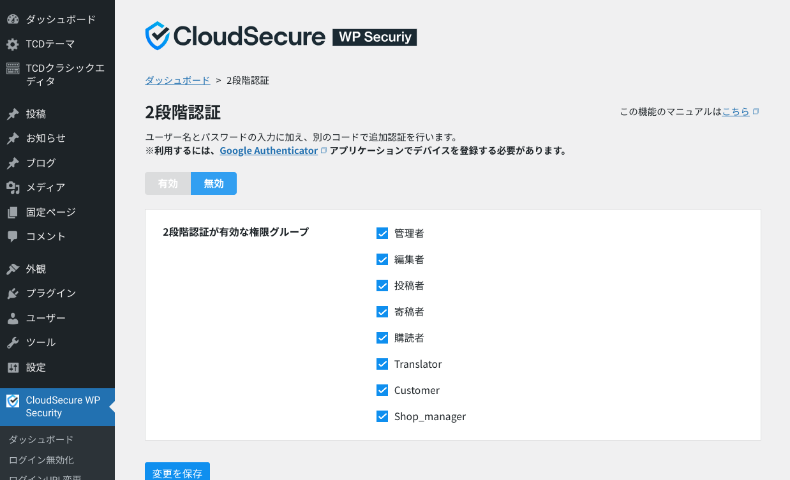
Task: Click the pages icon beside 固定ページ
Action: [x=13, y=212]
